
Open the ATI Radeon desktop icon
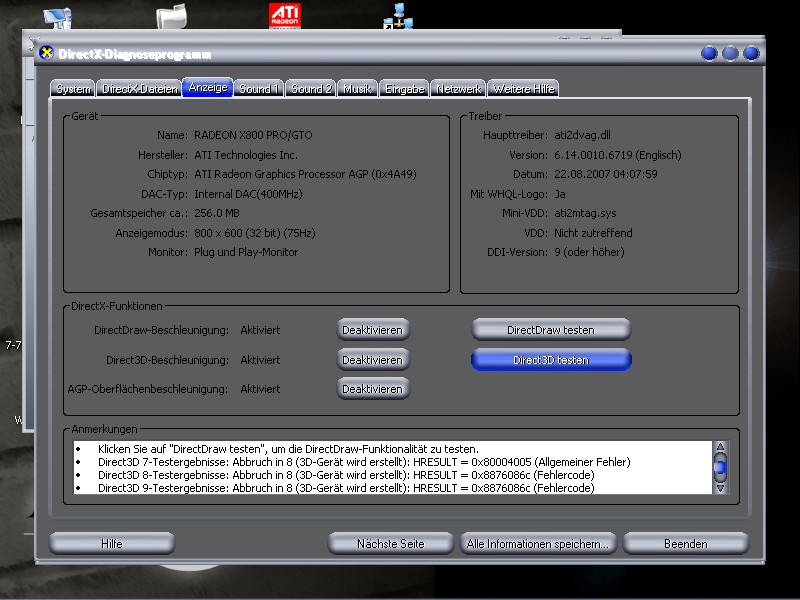point(285,16)
